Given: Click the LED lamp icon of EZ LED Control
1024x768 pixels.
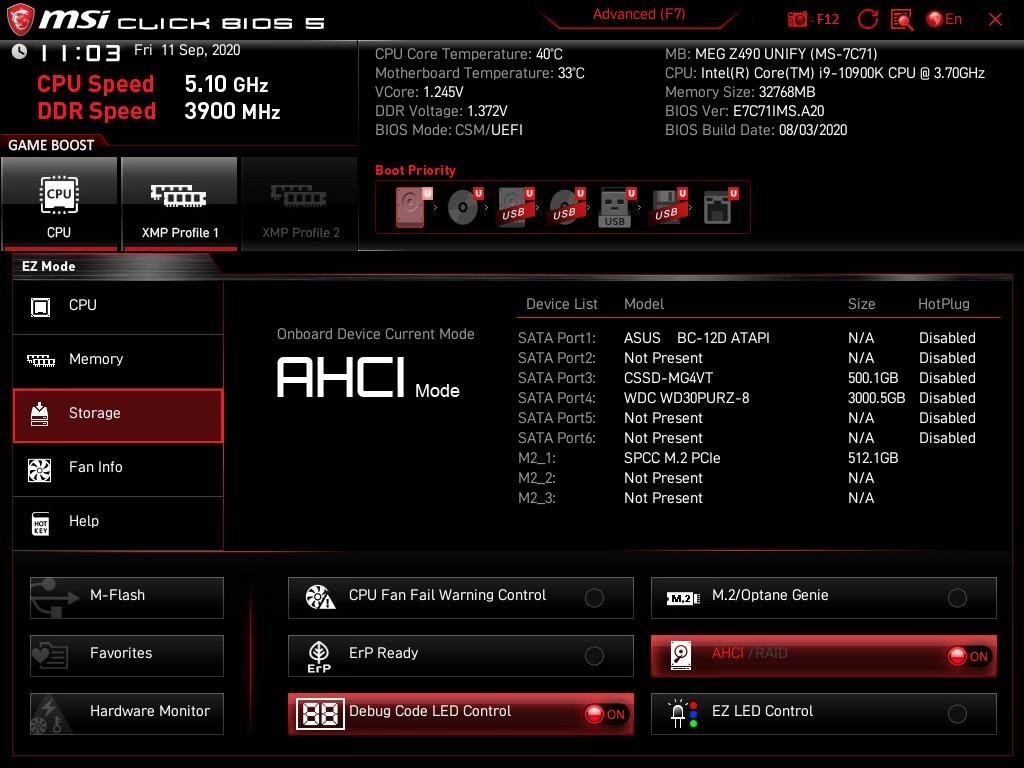Looking at the screenshot, I should coord(682,714).
